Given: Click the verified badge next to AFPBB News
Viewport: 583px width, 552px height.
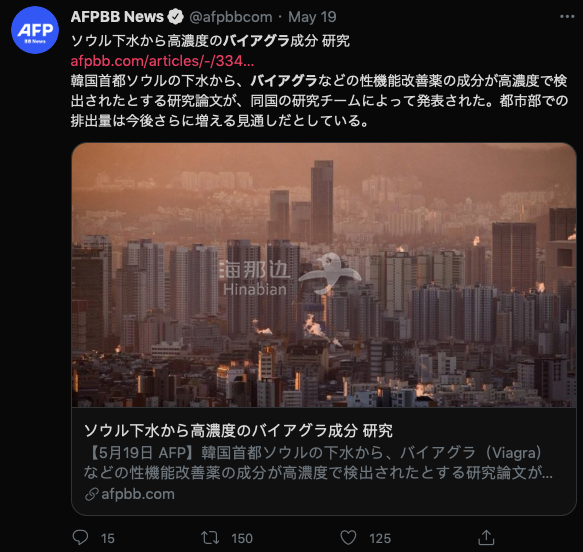Looking at the screenshot, I should [175, 17].
